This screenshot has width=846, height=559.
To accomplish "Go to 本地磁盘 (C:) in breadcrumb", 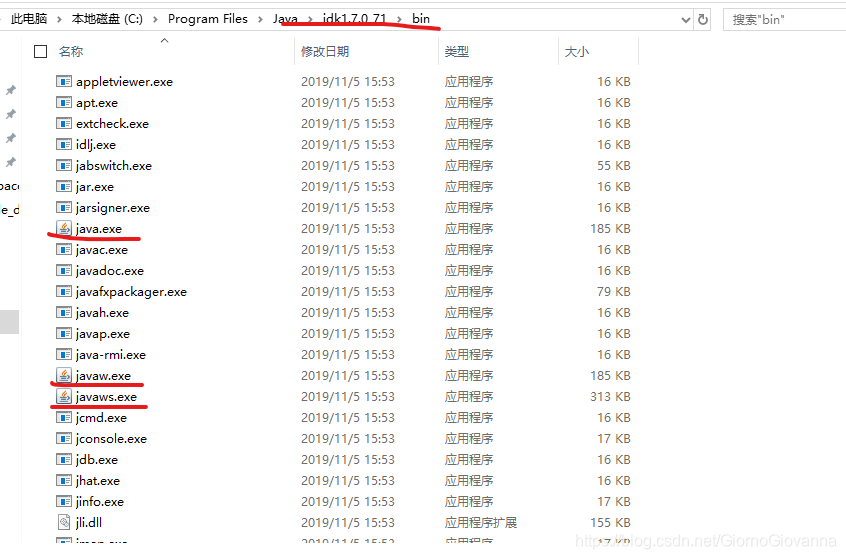I will click(107, 19).
